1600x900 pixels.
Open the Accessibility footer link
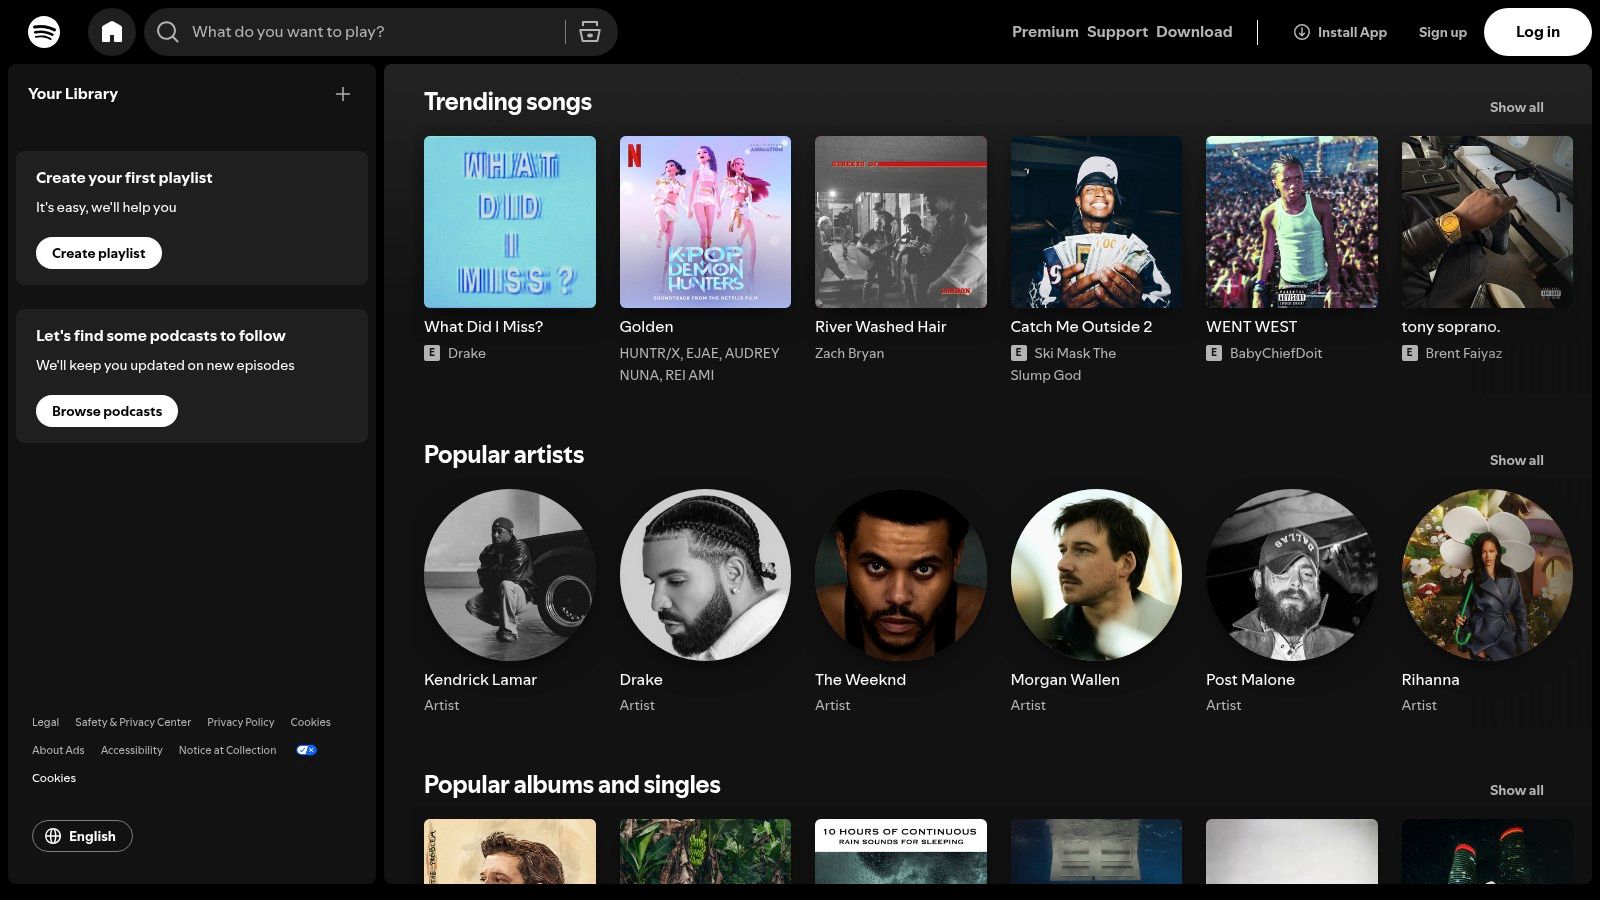tap(131, 750)
